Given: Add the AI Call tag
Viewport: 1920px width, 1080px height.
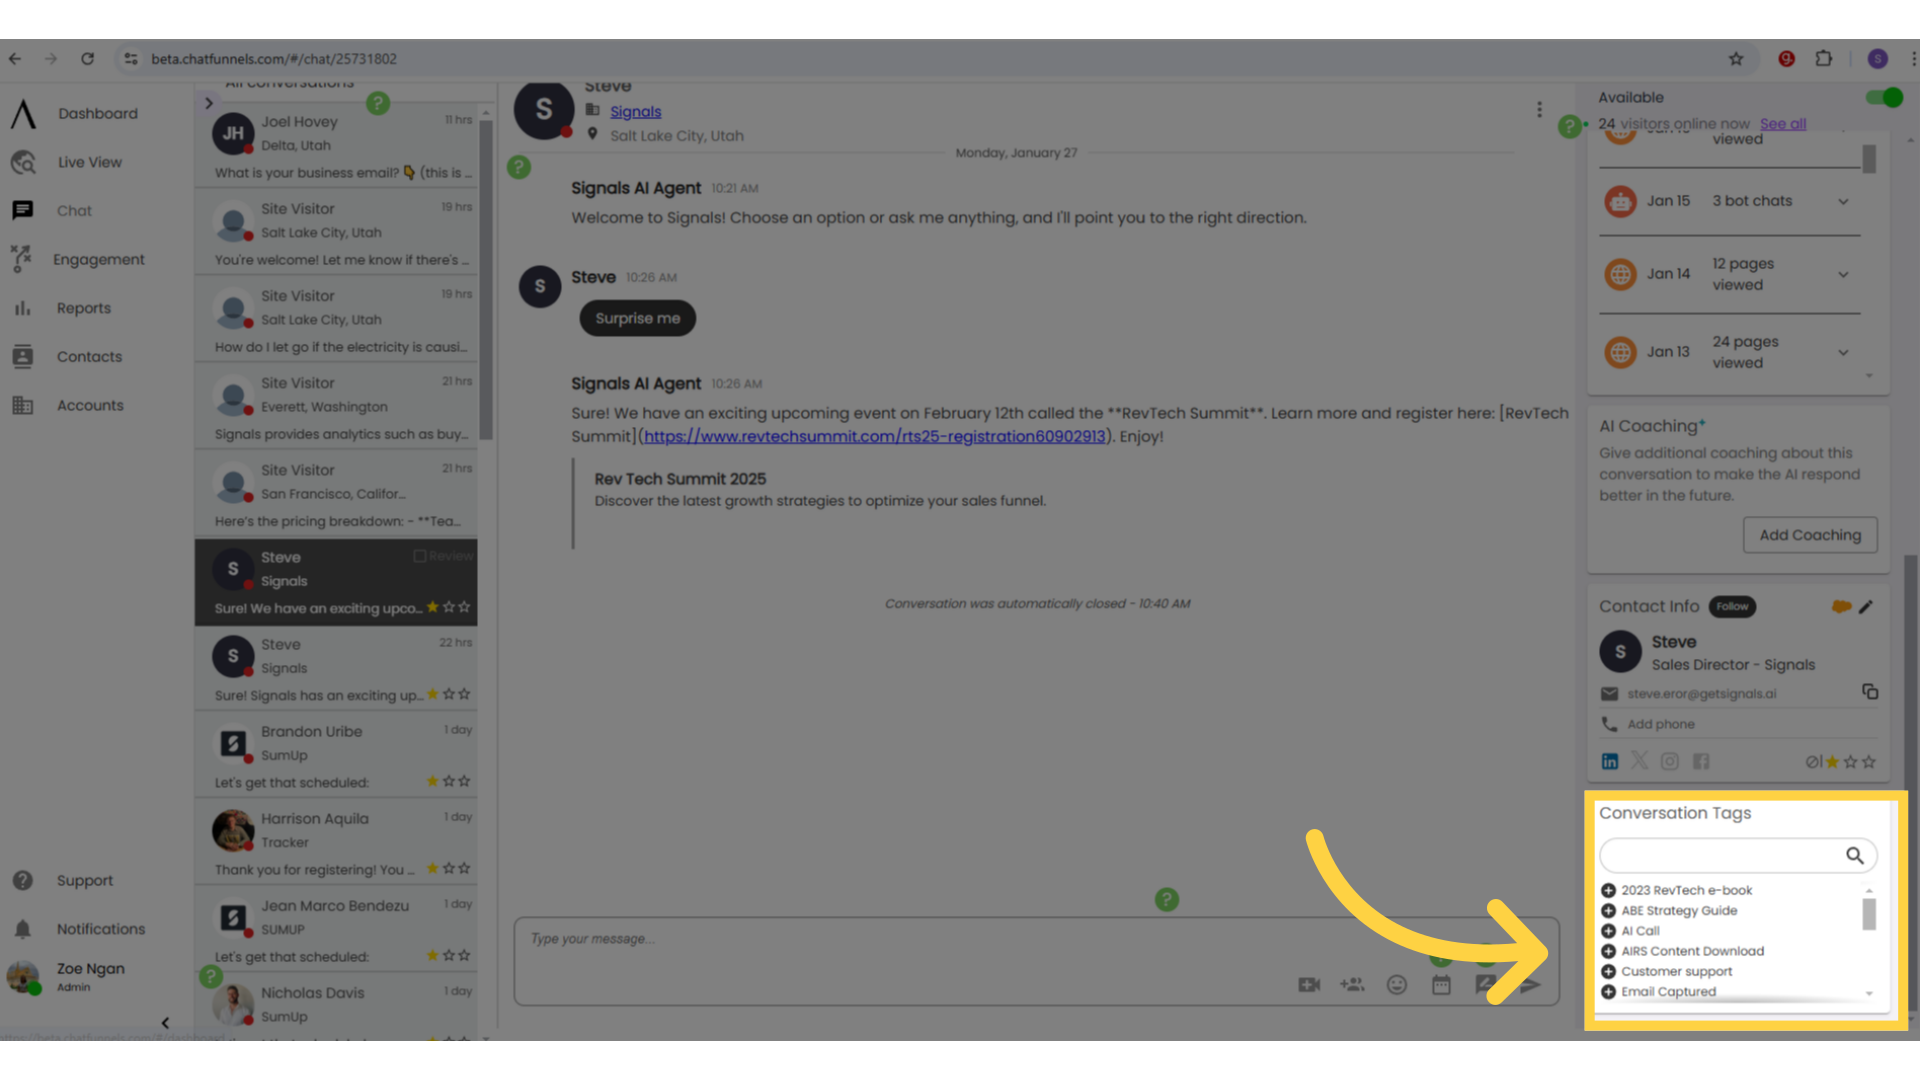Looking at the screenshot, I should click(1608, 931).
